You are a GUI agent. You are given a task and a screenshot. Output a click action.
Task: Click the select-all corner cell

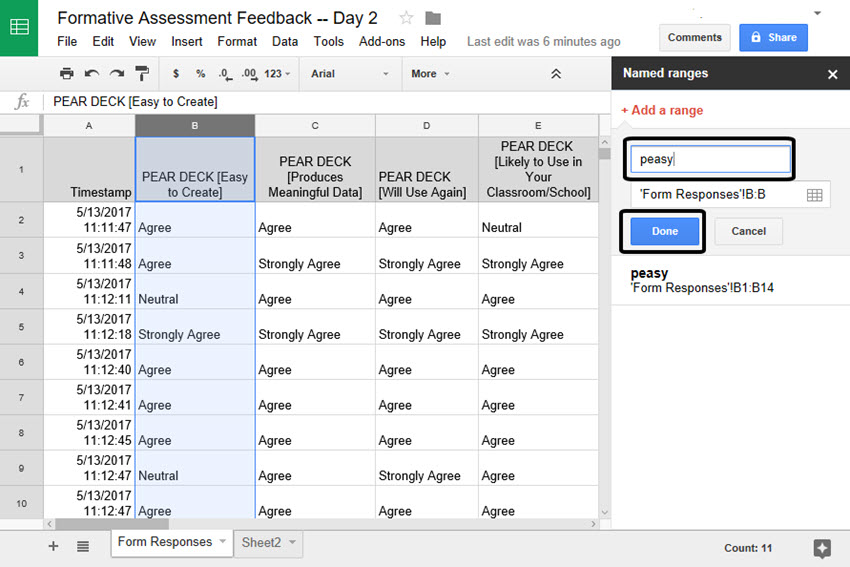click(x=21, y=125)
